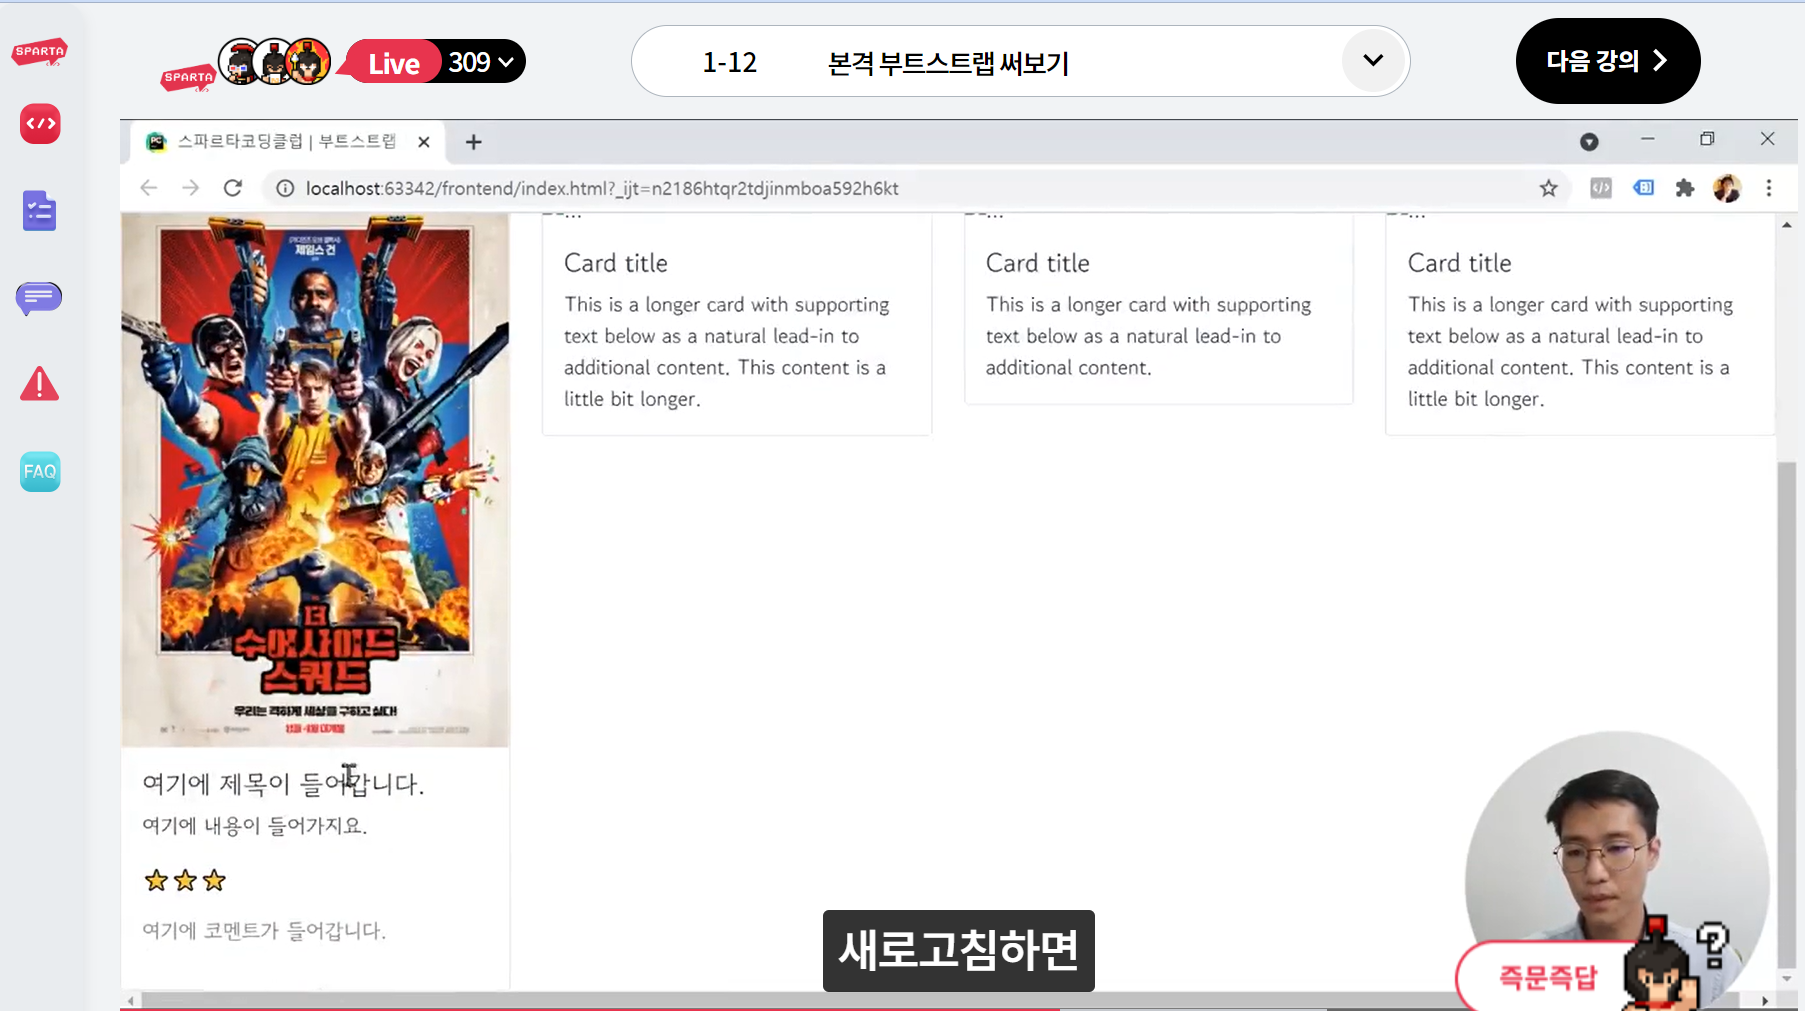
Task: Click the 여기에 제목이 들어갑니다 card title
Action: pyautogui.click(x=283, y=783)
